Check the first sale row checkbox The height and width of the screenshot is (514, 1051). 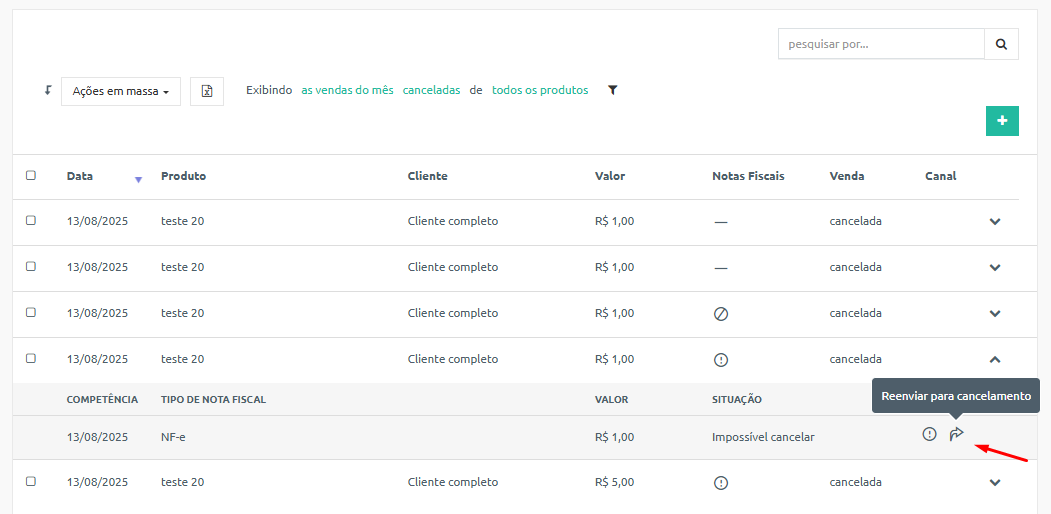(x=31, y=220)
